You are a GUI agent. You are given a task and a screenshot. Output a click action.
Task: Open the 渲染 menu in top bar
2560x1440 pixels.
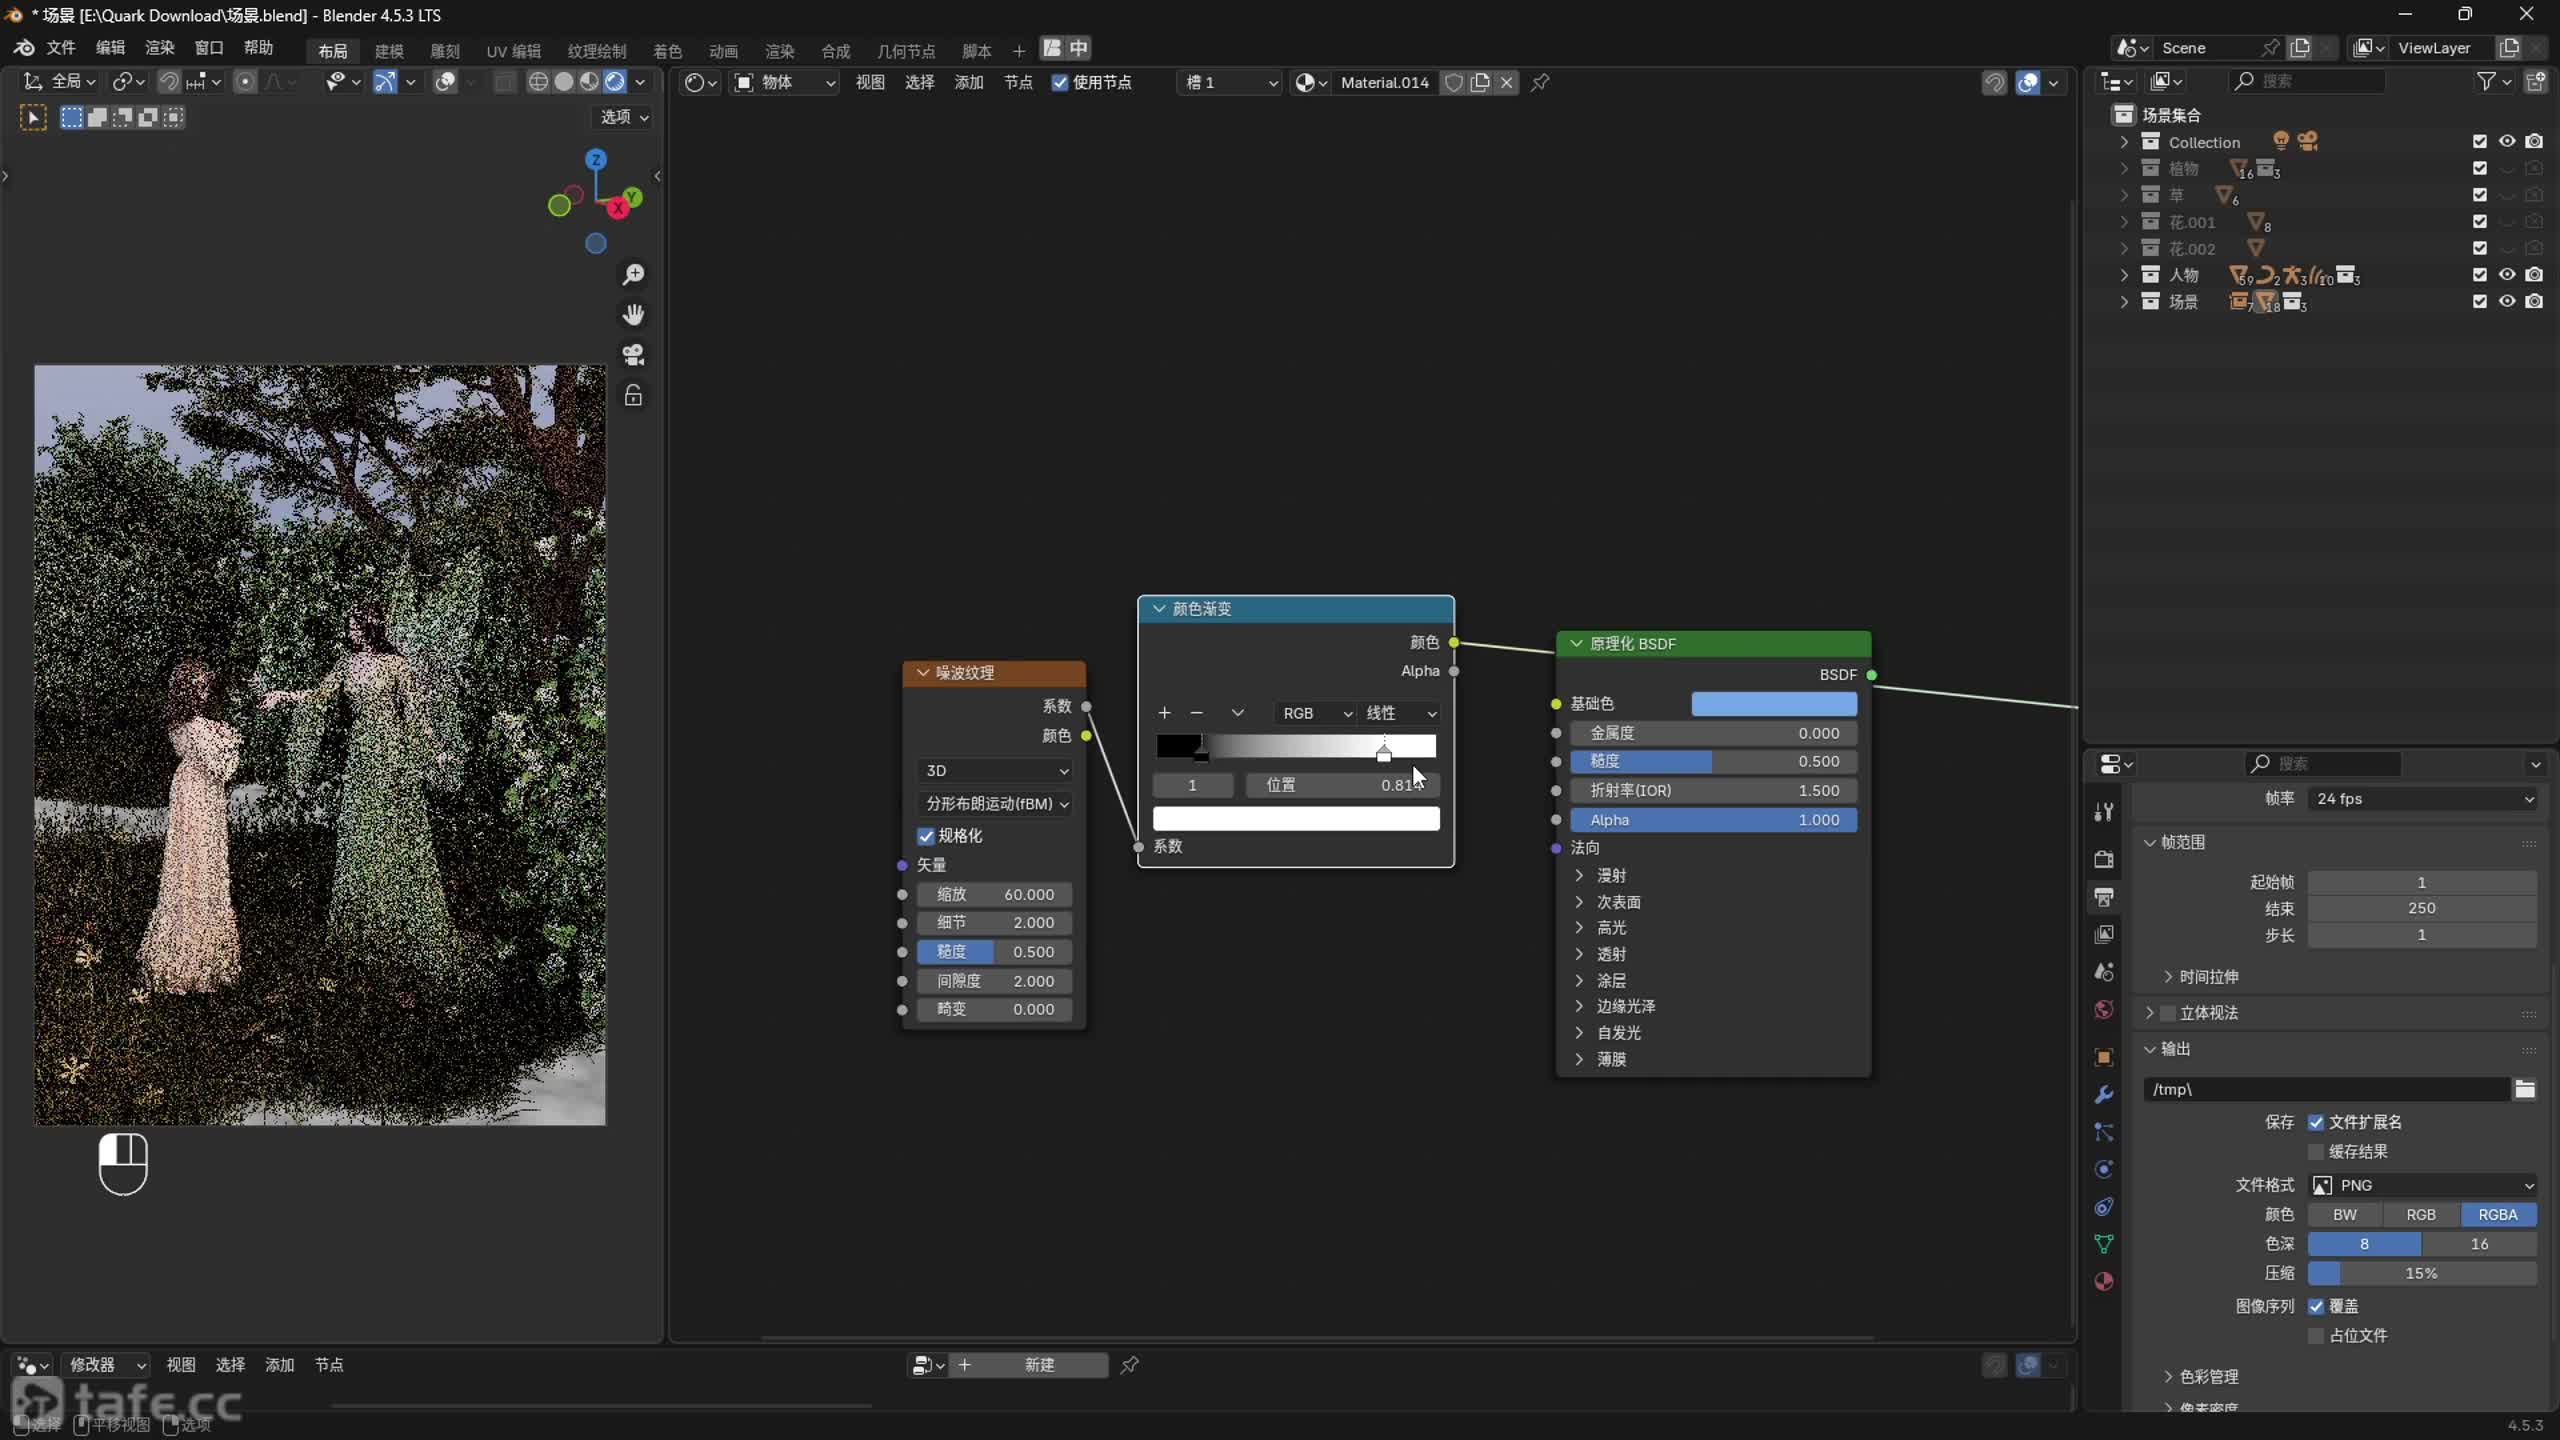point(159,48)
